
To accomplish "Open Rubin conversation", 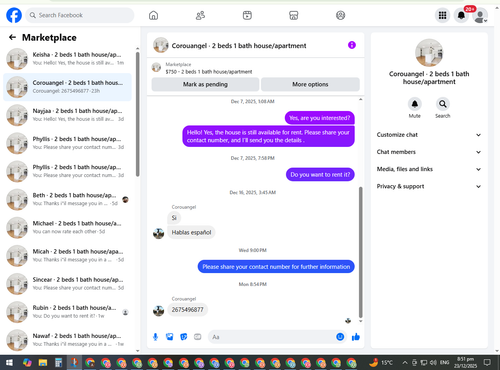I will (x=68, y=312).
